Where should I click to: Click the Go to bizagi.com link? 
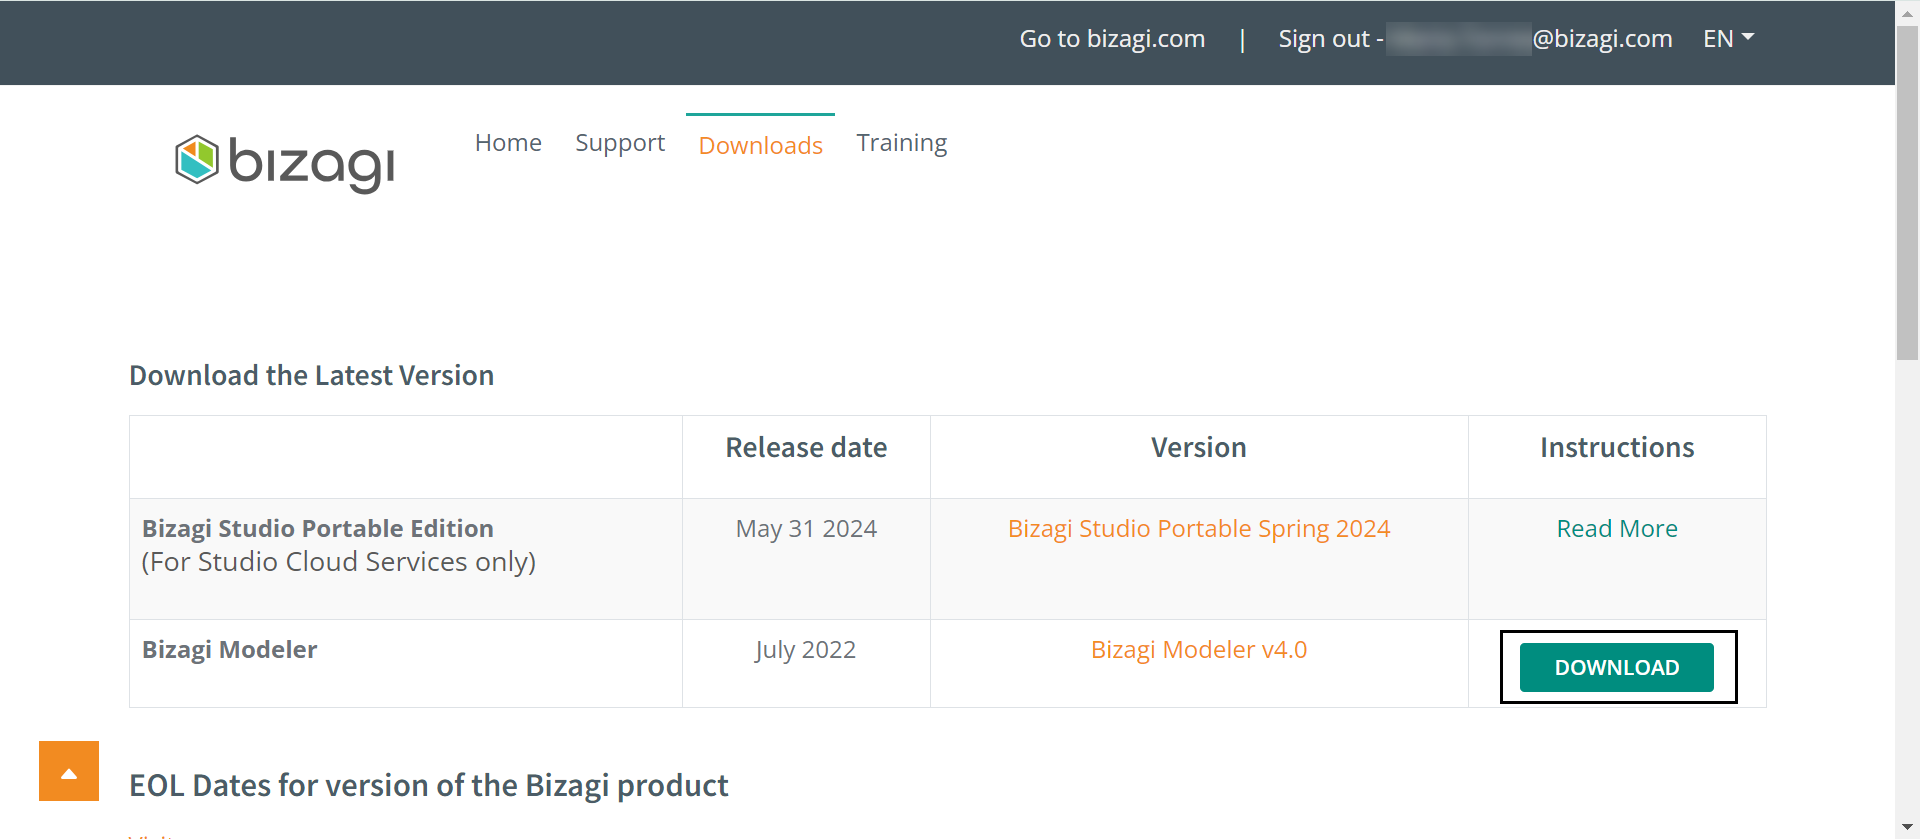1112,39
